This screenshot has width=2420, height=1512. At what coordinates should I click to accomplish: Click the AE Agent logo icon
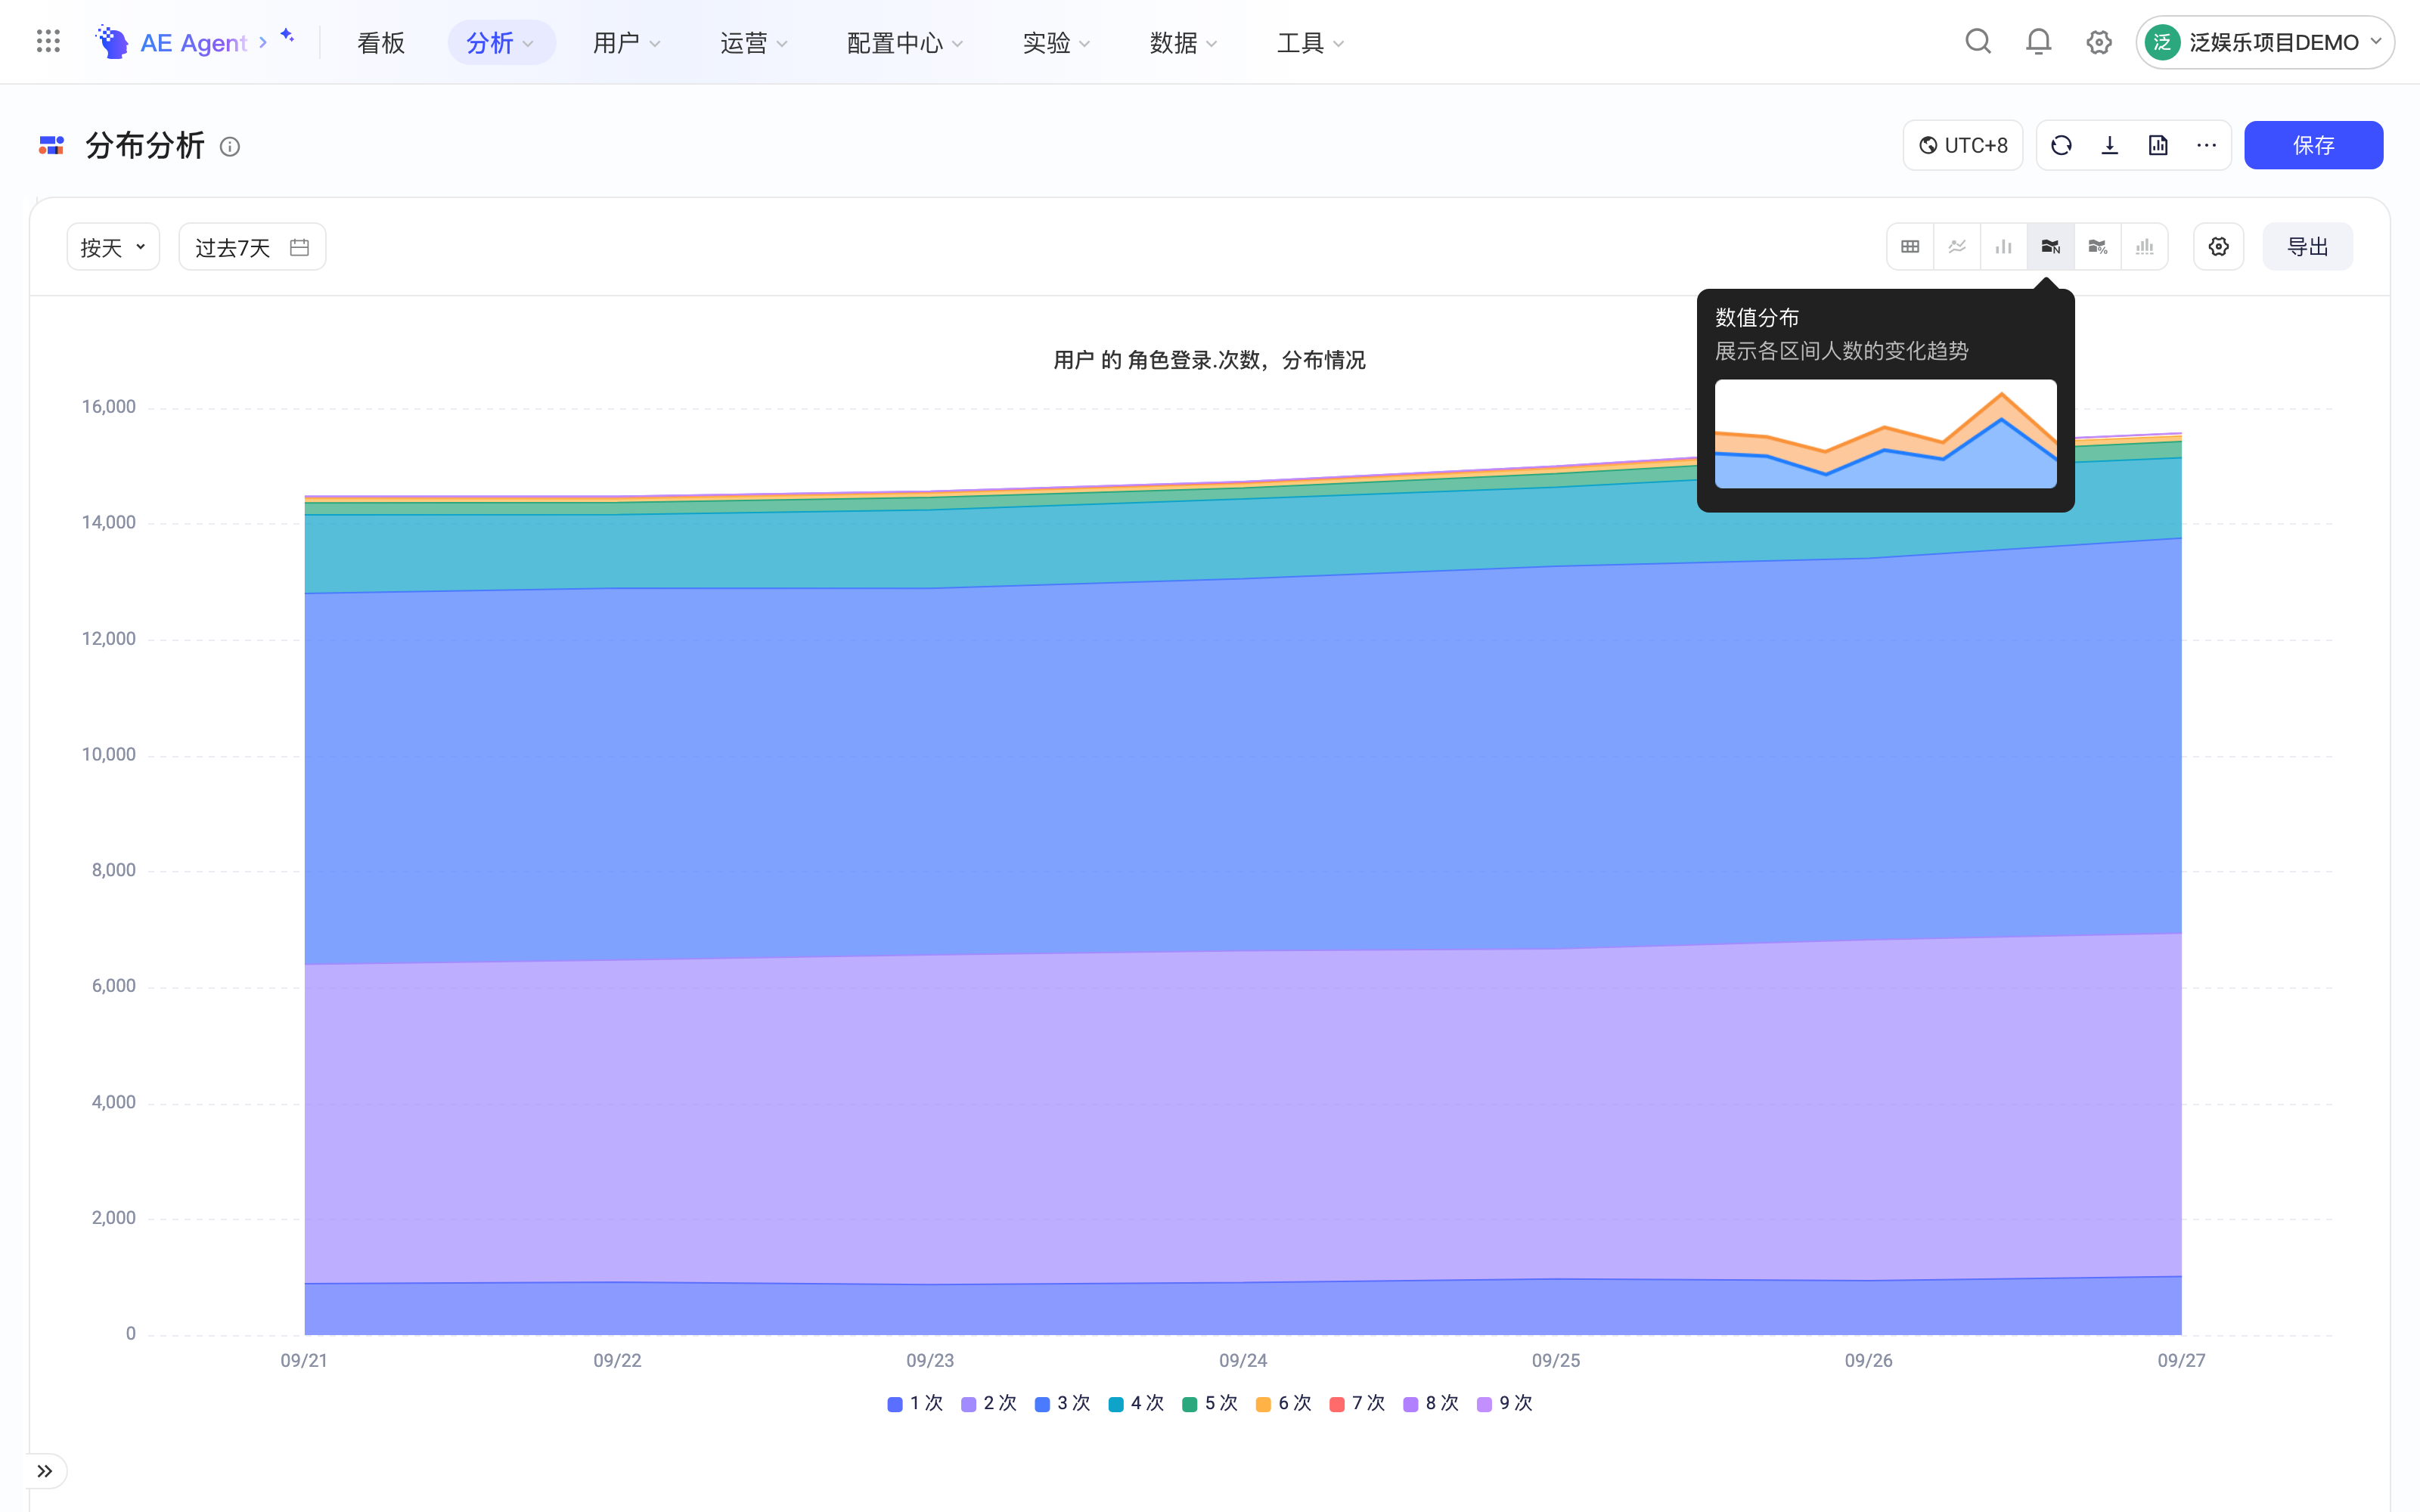[111, 41]
